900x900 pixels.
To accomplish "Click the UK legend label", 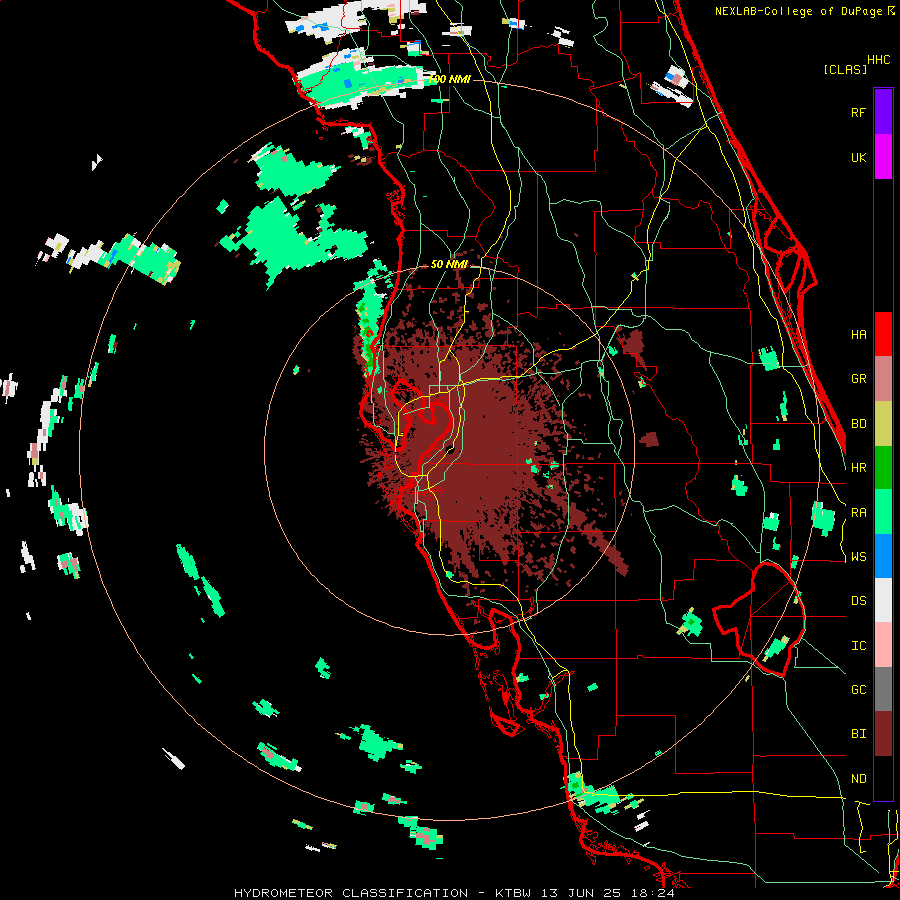I will coord(858,157).
